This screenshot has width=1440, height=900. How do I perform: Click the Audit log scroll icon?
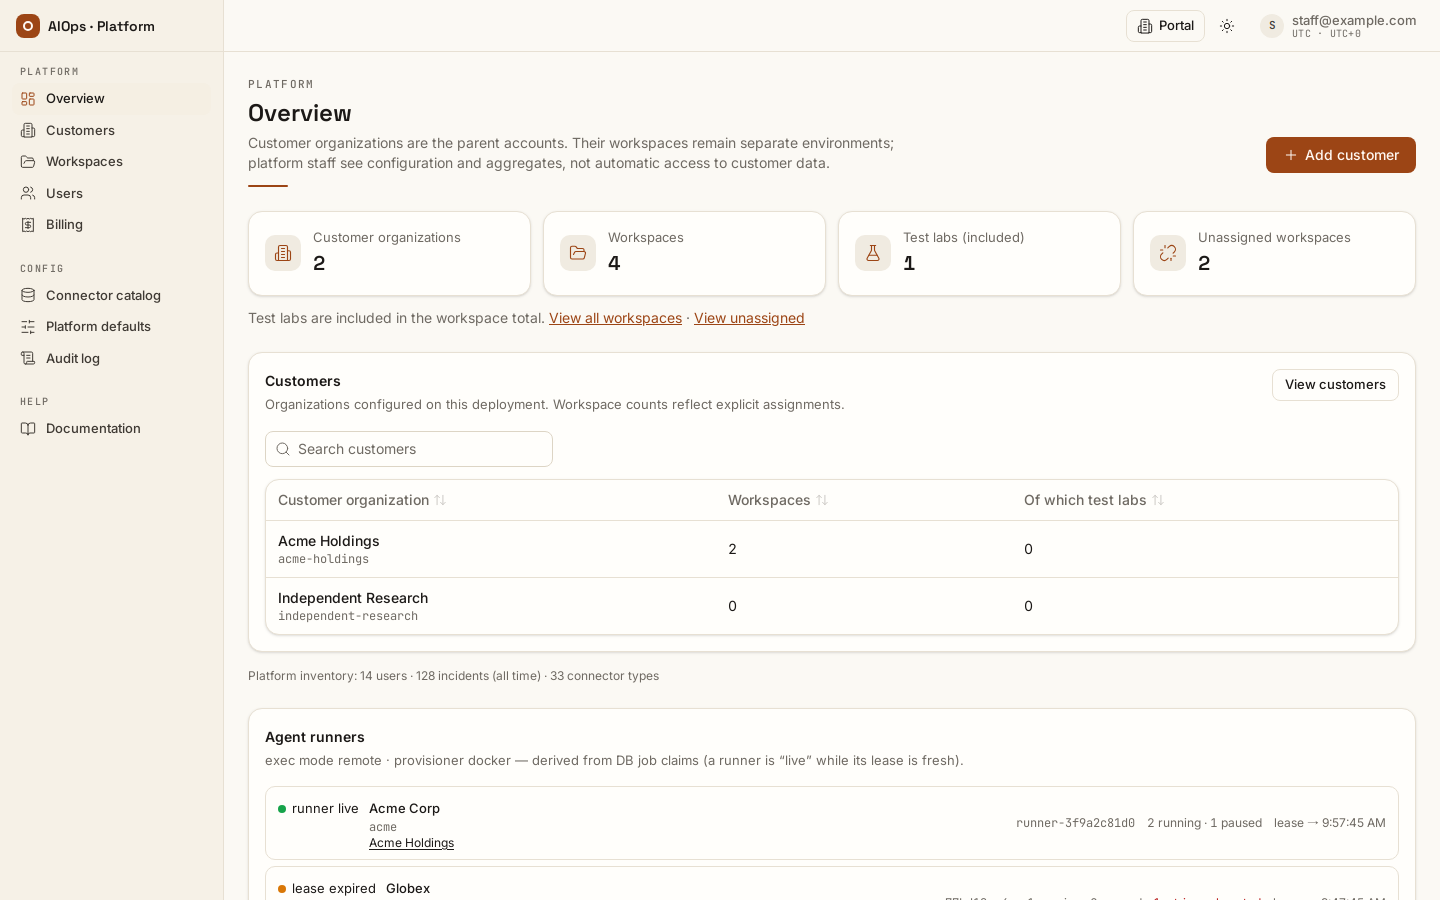click(x=28, y=358)
